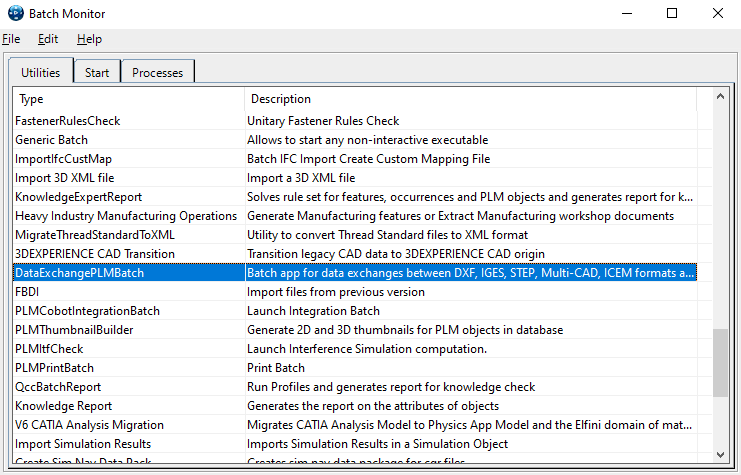The width and height of the screenshot is (741, 475).
Task: Click 'Imports Simulation Results in a Simulation Object'
Action: click(378, 444)
